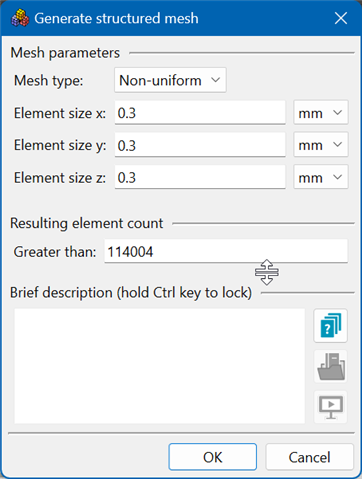
Task: Expand the mm unit dropdown for size x
Action: click(321, 113)
